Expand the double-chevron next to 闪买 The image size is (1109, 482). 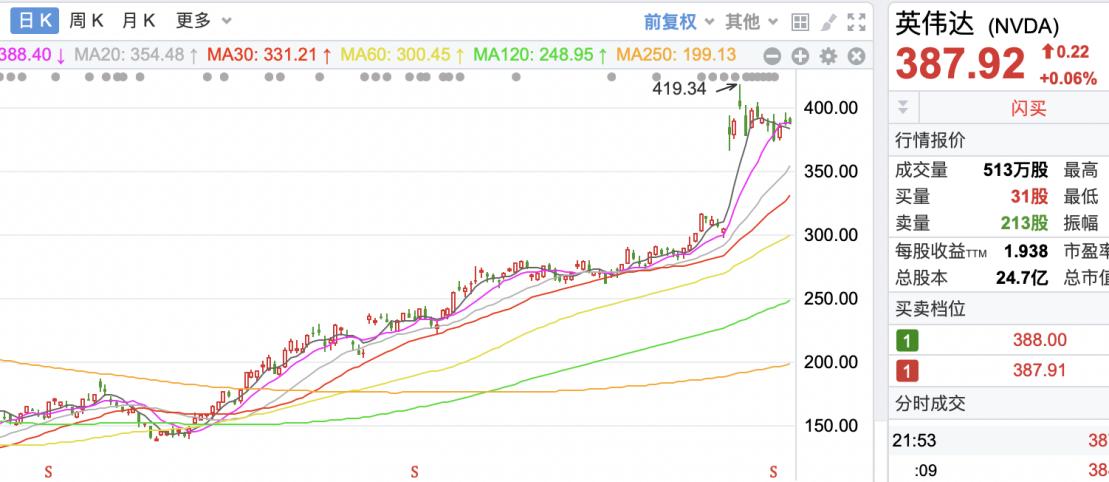point(903,108)
